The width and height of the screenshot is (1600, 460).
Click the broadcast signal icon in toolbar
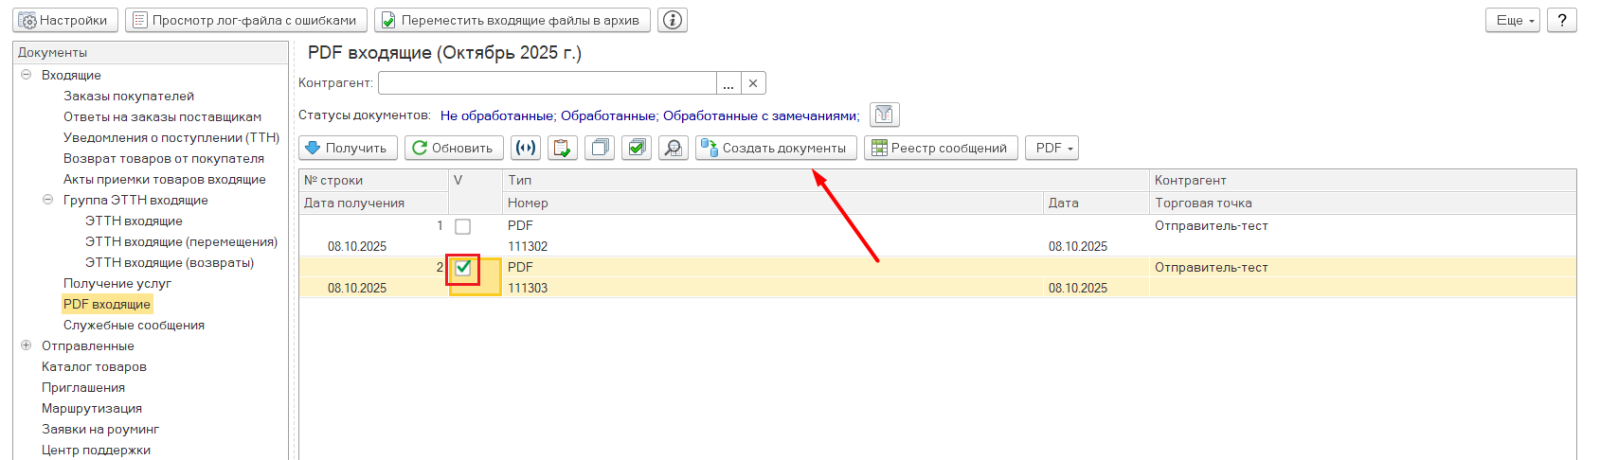525,148
